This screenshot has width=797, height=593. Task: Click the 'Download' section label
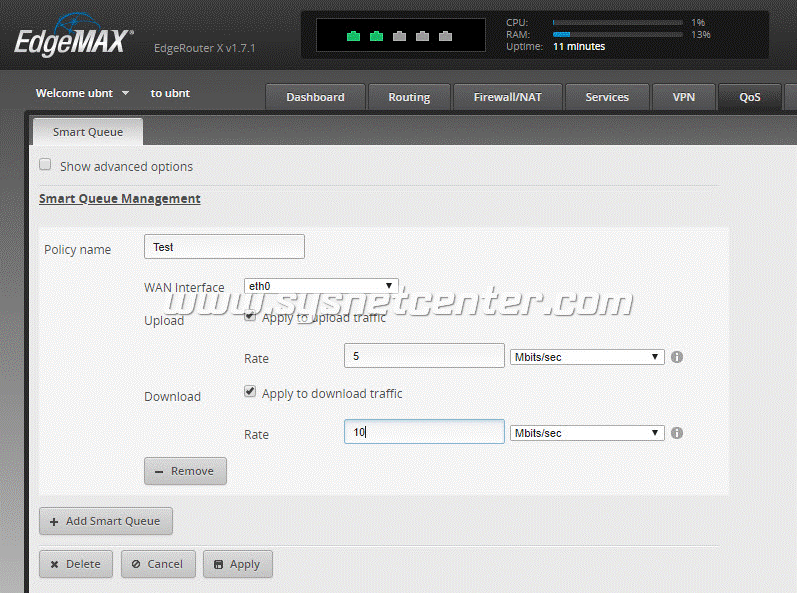tap(172, 396)
